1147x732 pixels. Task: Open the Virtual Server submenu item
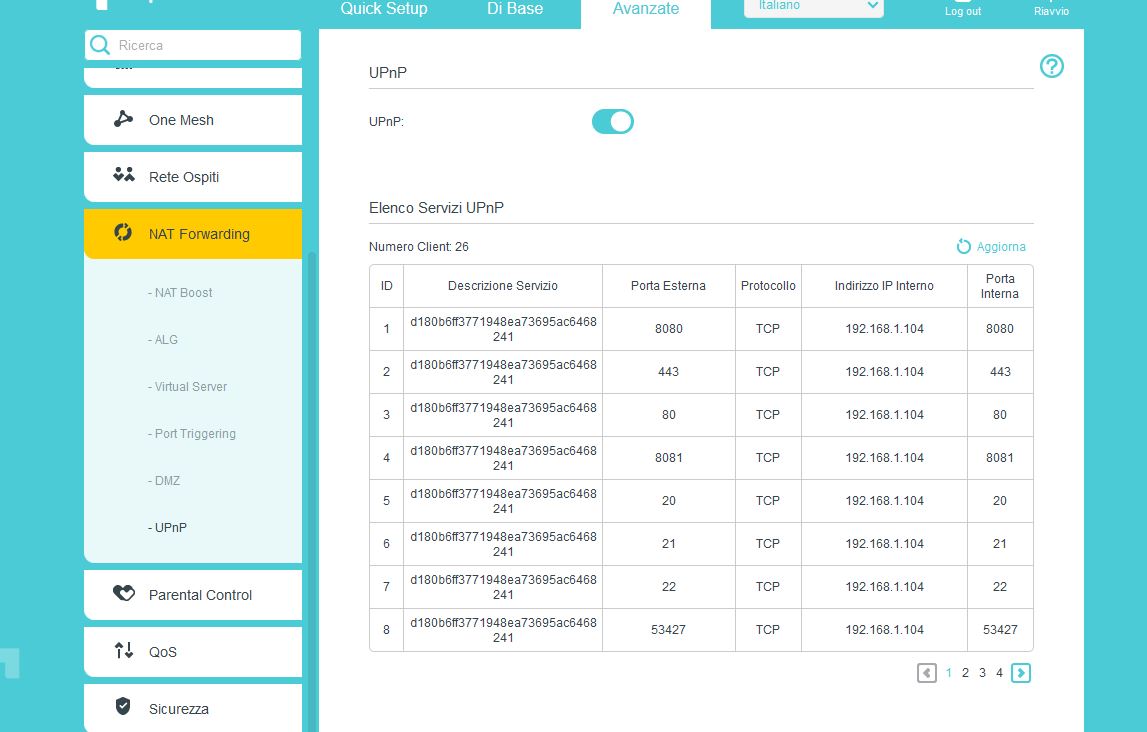(190, 387)
